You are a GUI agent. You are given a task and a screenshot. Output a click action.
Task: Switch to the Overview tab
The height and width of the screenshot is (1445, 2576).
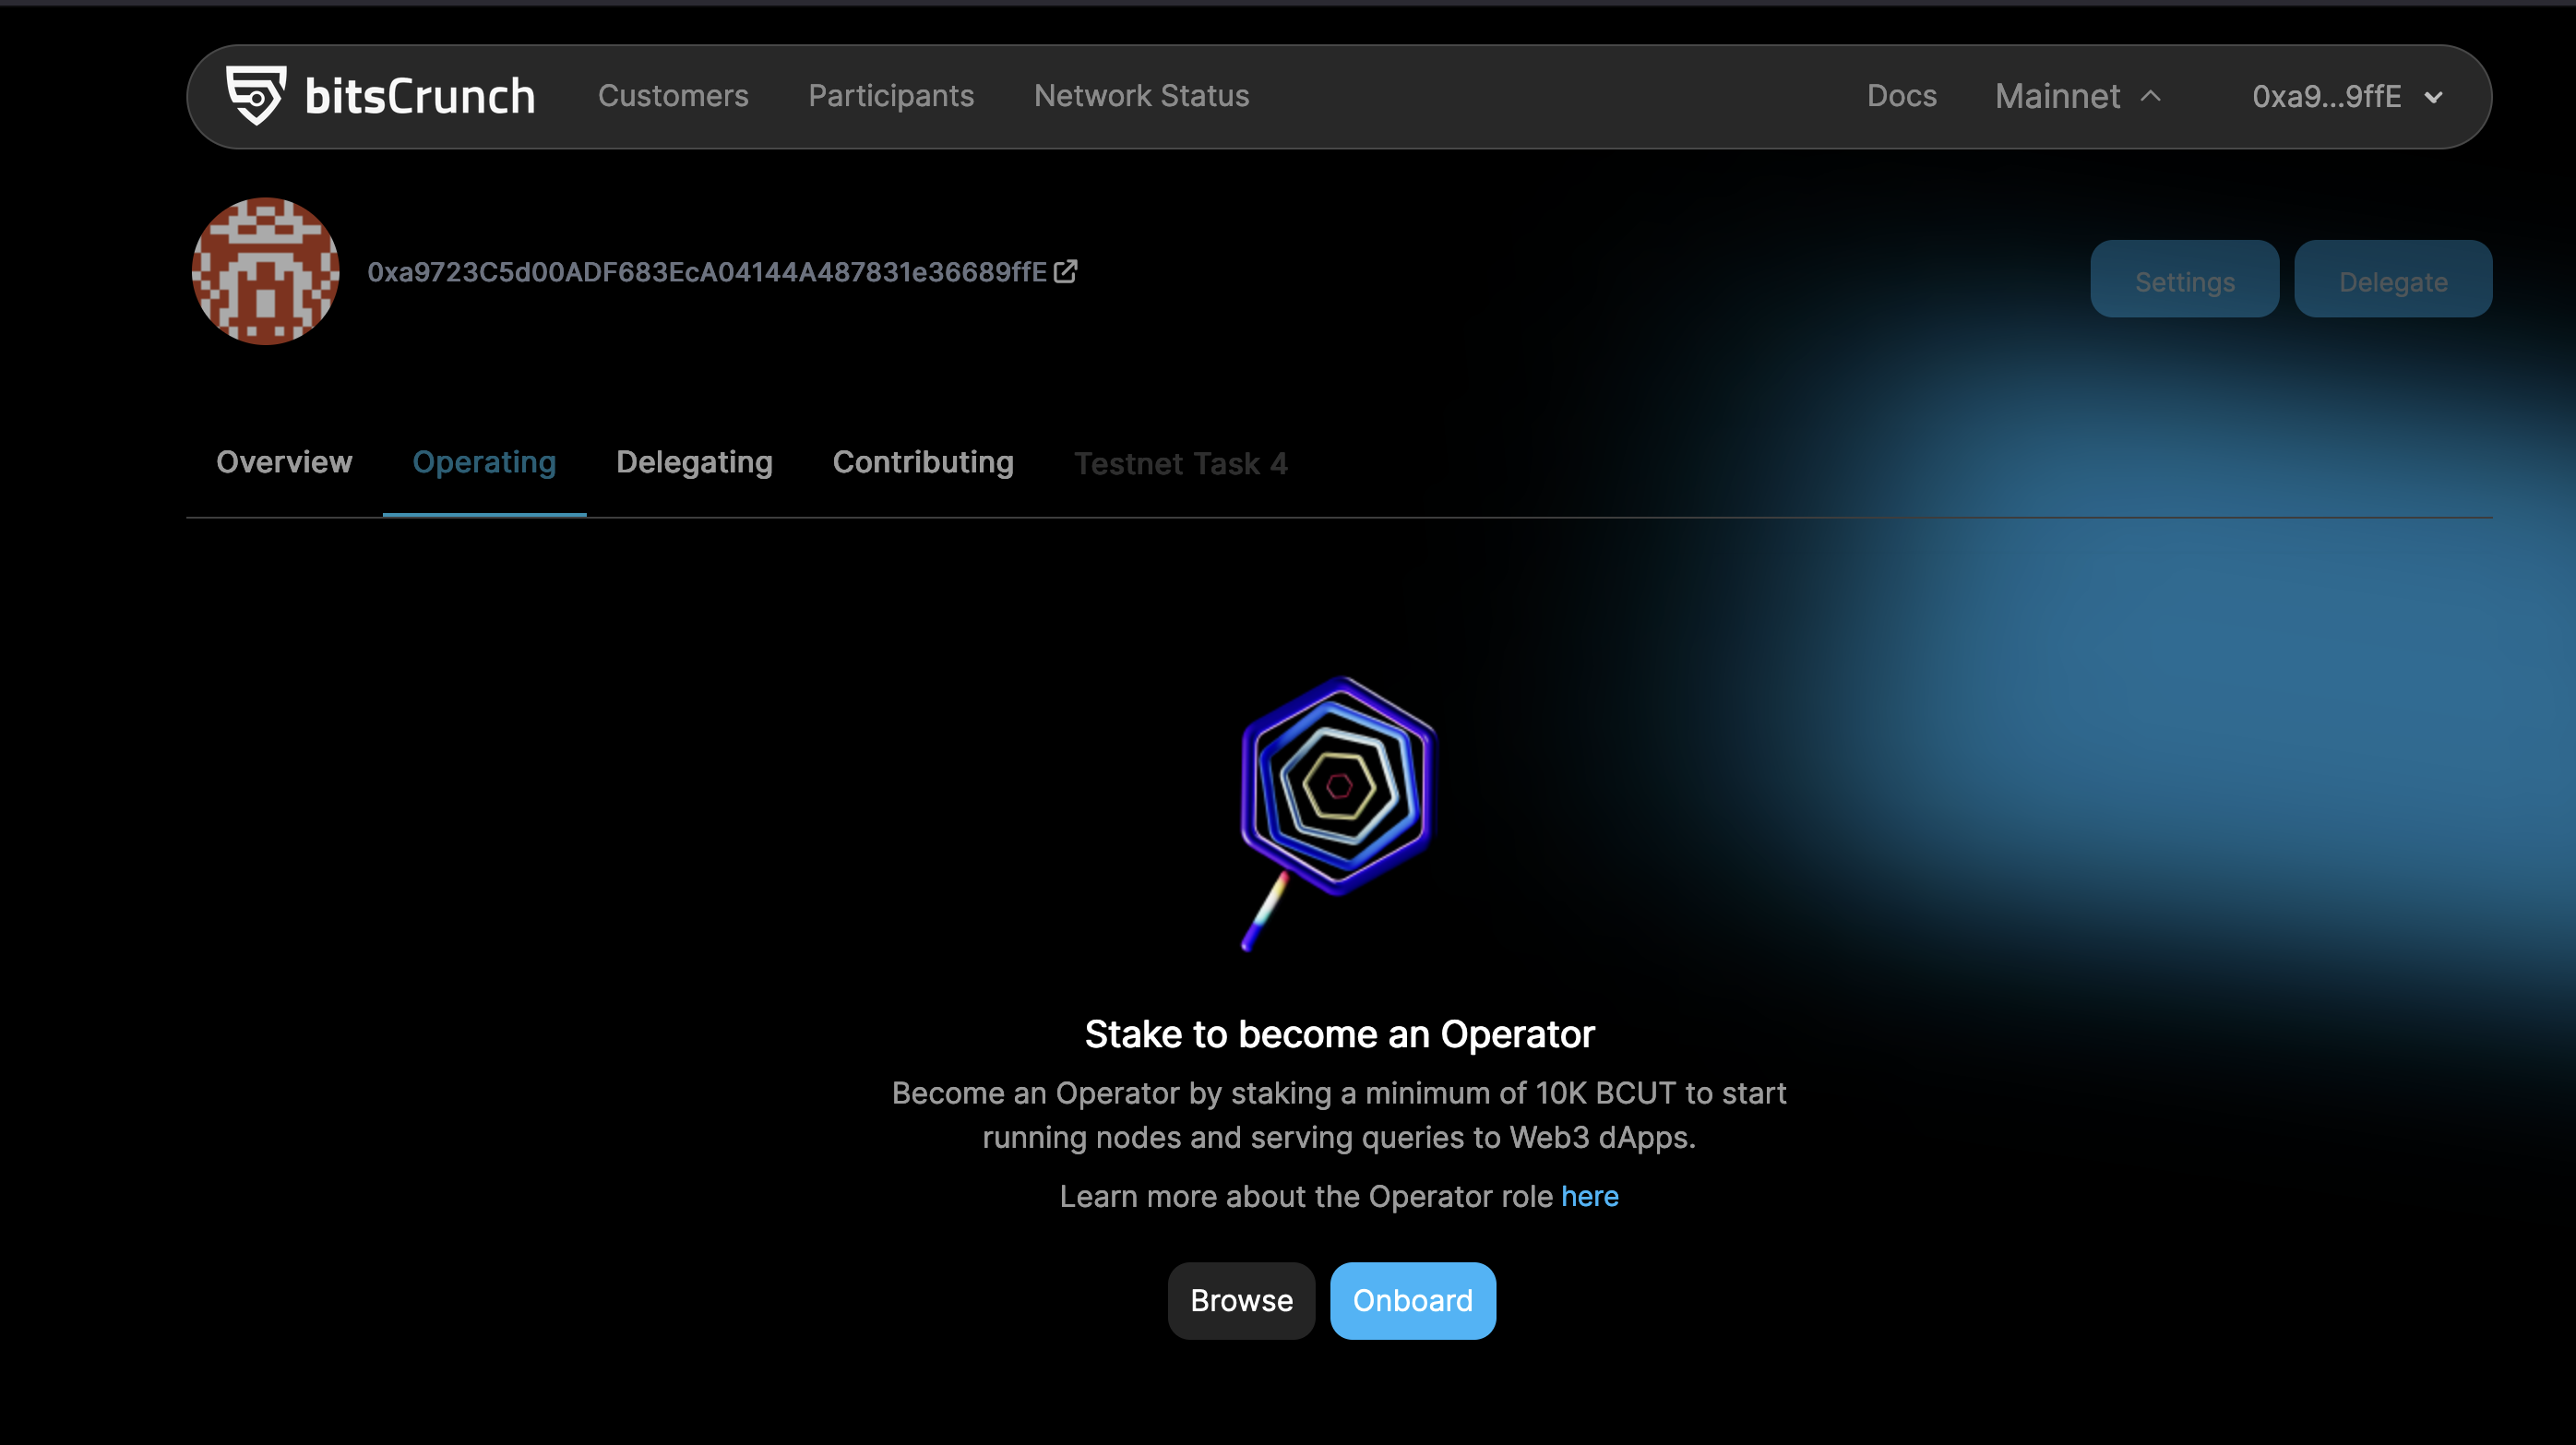(x=284, y=462)
